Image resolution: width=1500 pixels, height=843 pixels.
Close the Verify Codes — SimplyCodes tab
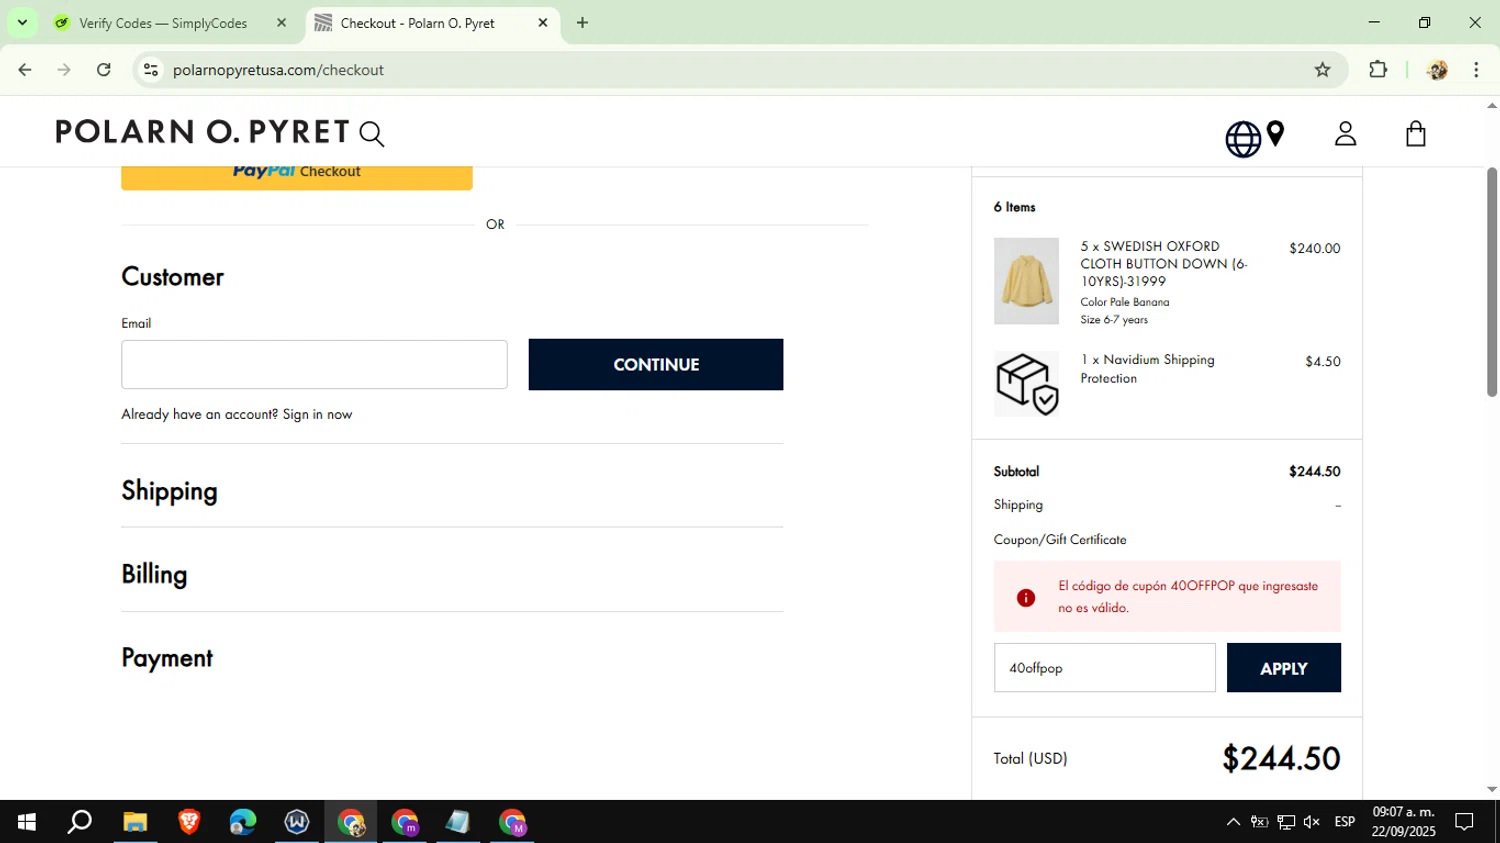pyautogui.click(x=281, y=23)
